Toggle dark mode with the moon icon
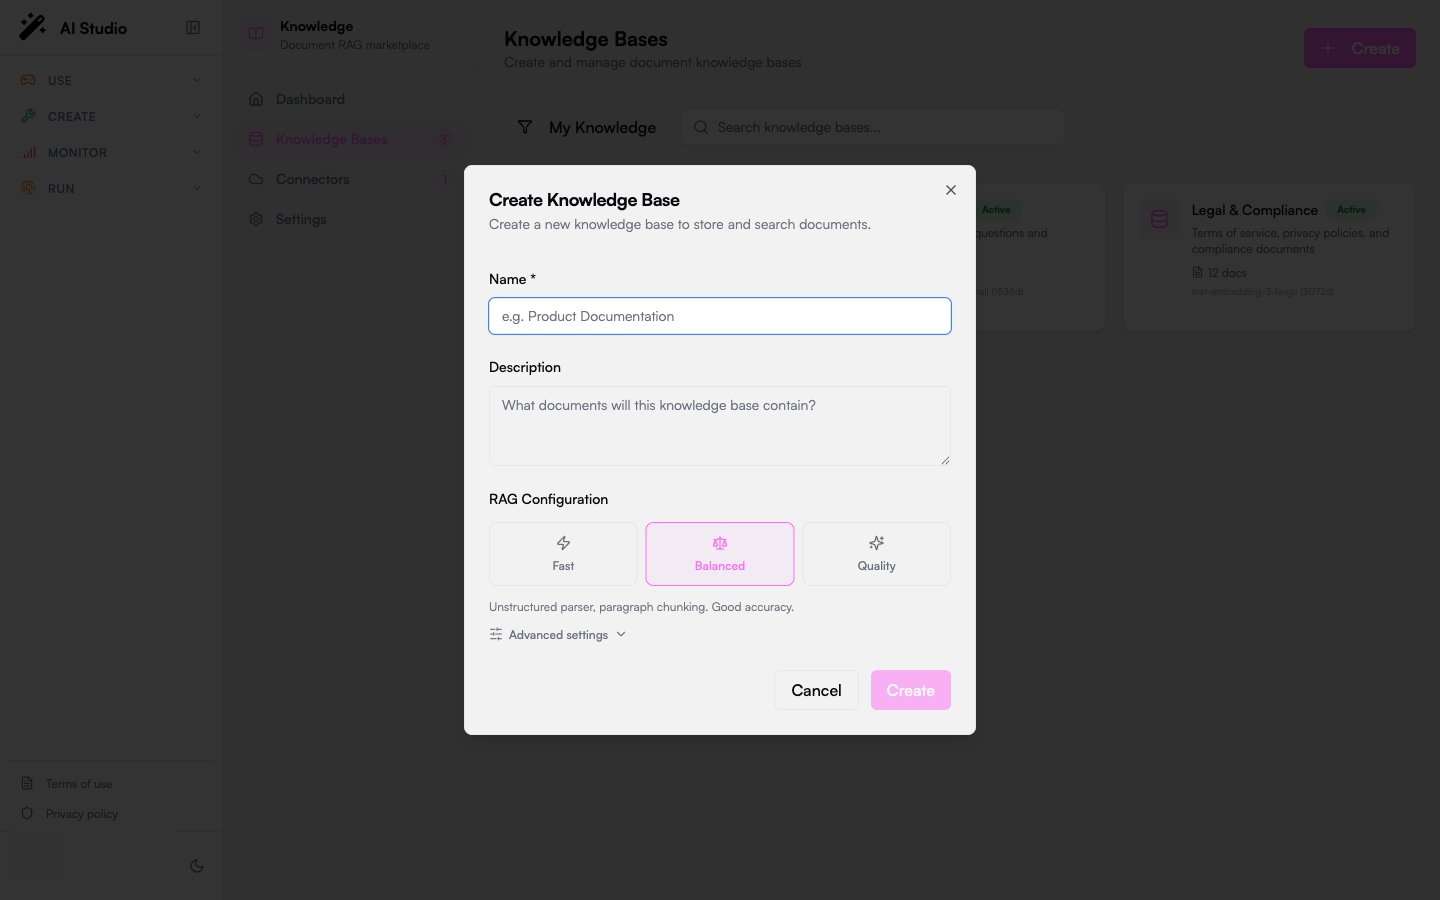This screenshot has width=1440, height=900. point(197,866)
